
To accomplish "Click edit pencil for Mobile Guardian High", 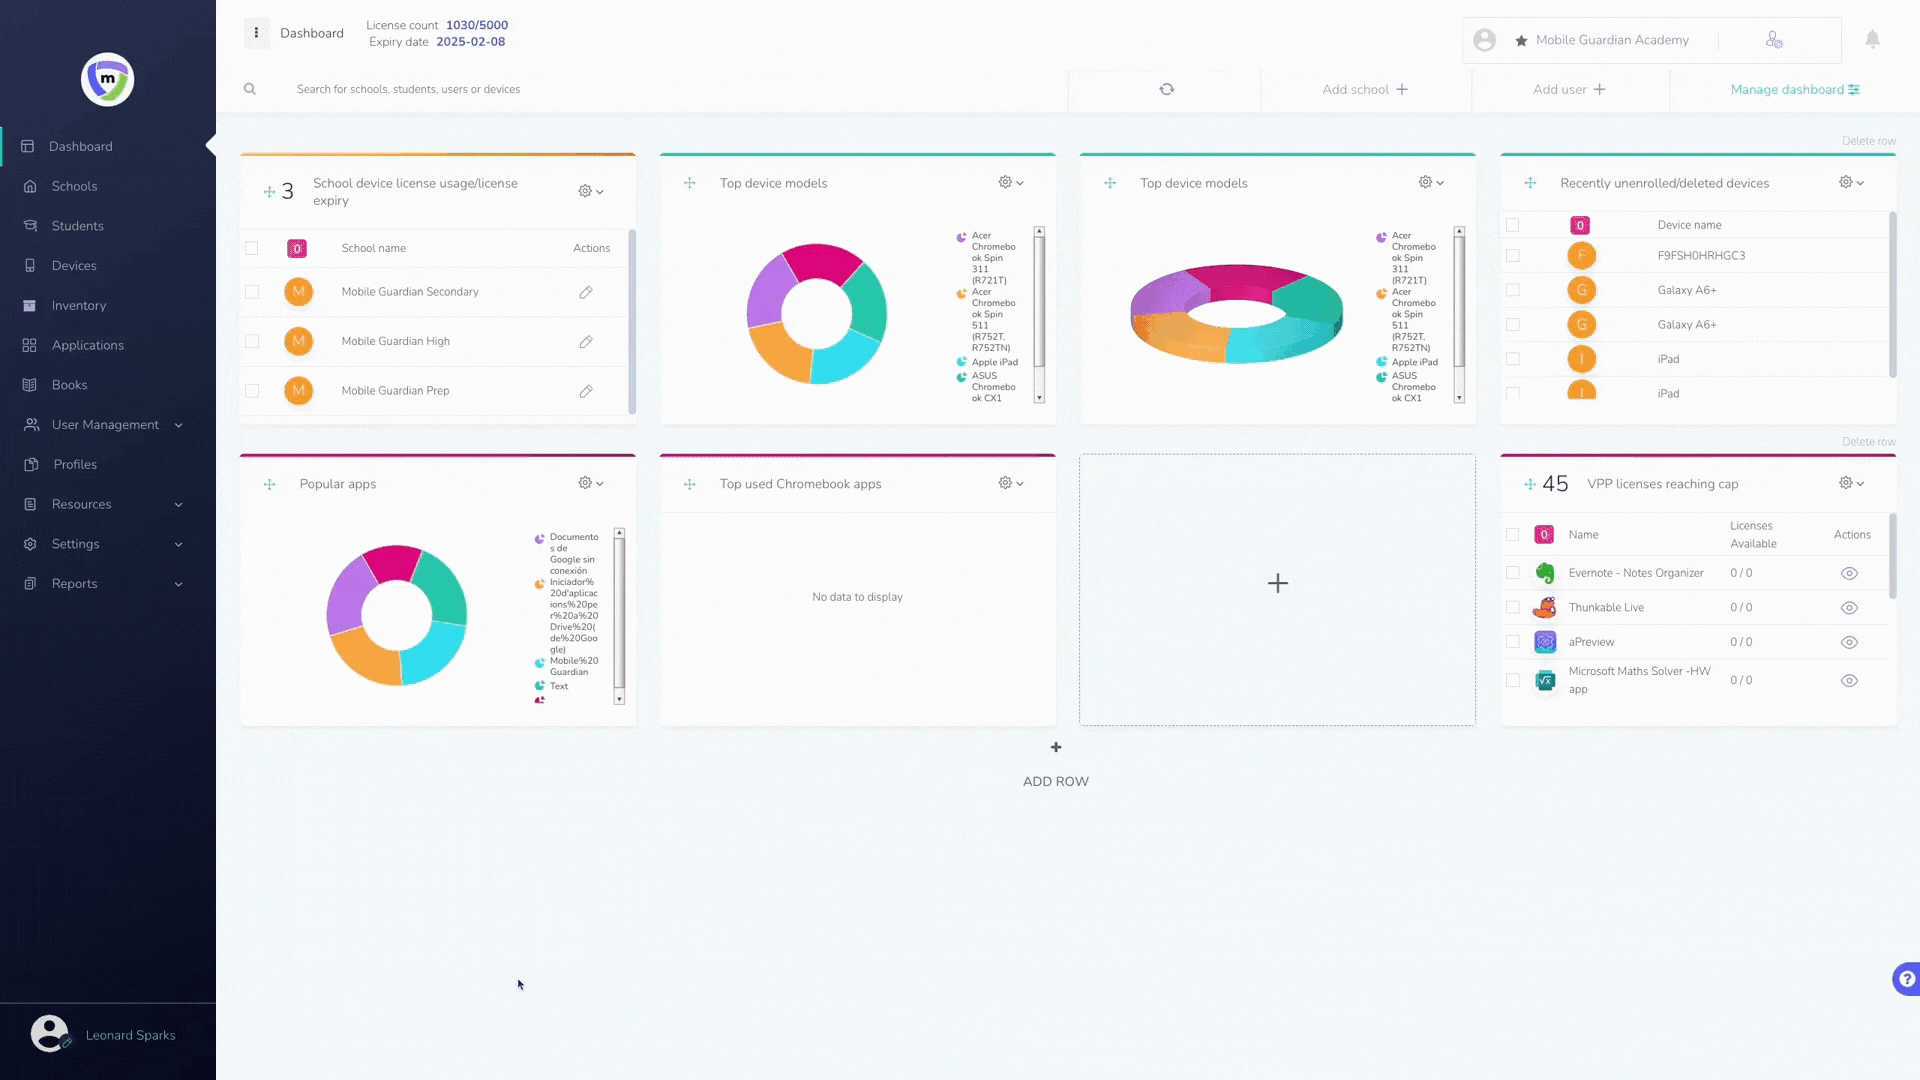I will 586,342.
